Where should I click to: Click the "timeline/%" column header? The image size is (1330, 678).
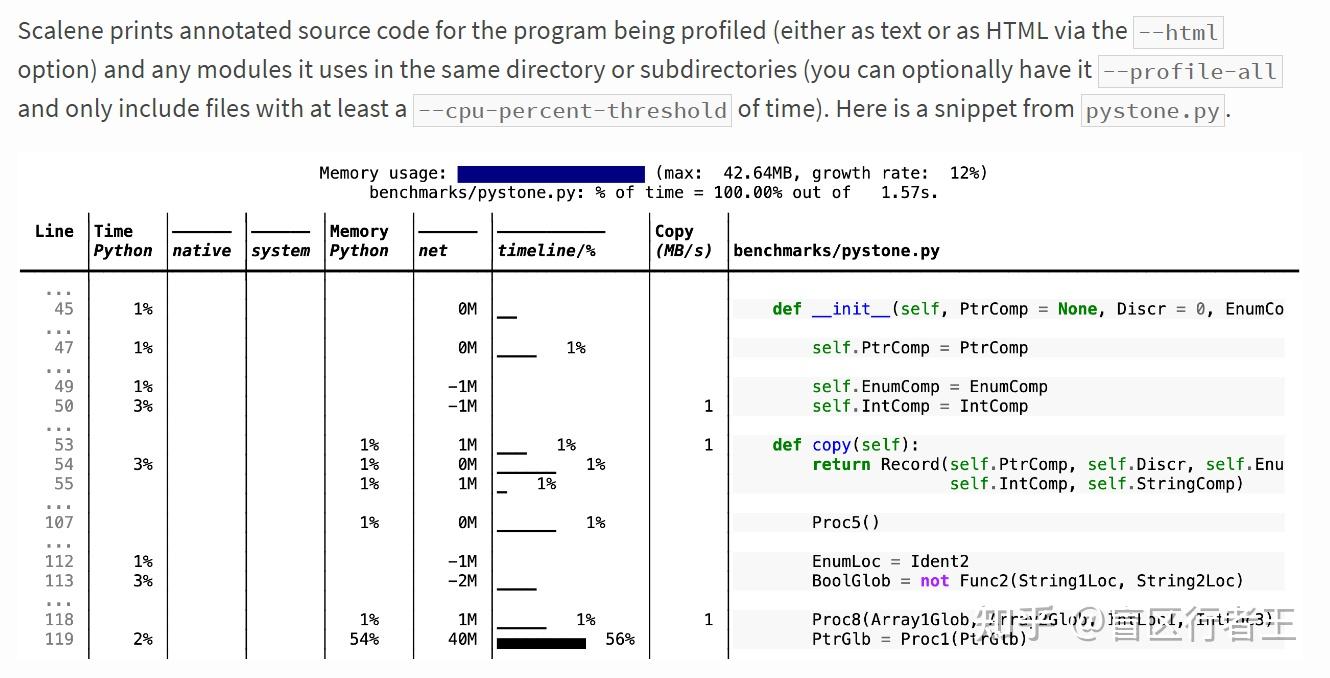(546, 251)
